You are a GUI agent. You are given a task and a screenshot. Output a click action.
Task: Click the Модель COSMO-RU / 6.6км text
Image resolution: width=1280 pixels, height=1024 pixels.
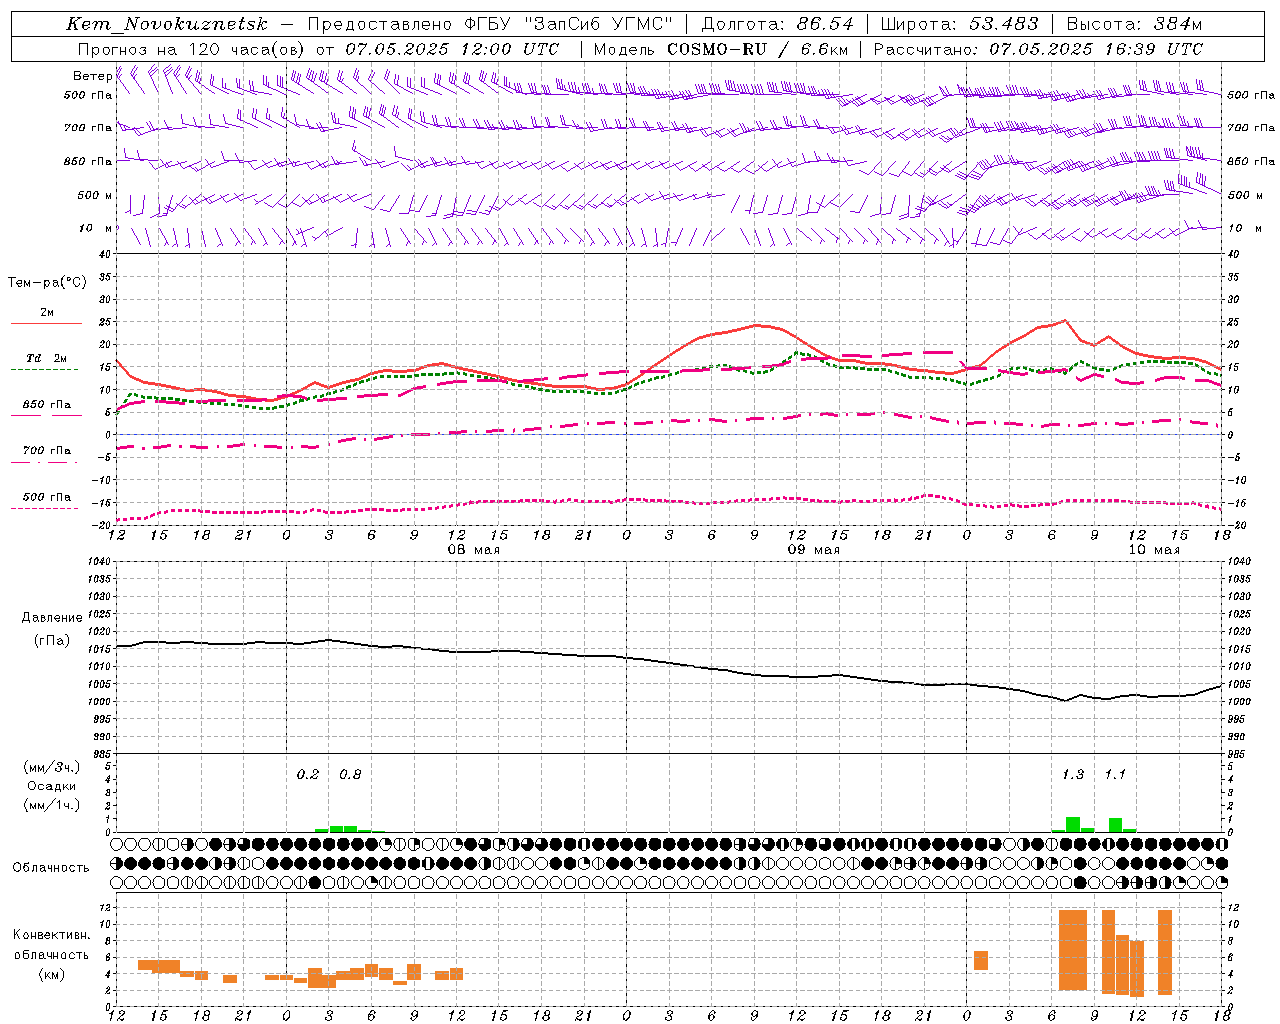click(720, 48)
